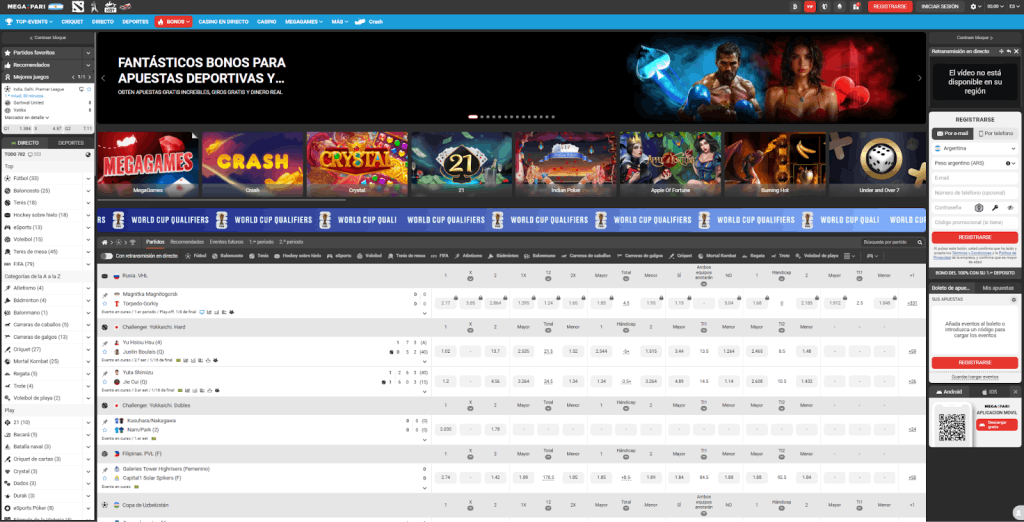Favorite the Magnitka Magnitogorsk match star icon
Image resolution: width=1024 pixels, height=522 pixels.
click(105, 303)
